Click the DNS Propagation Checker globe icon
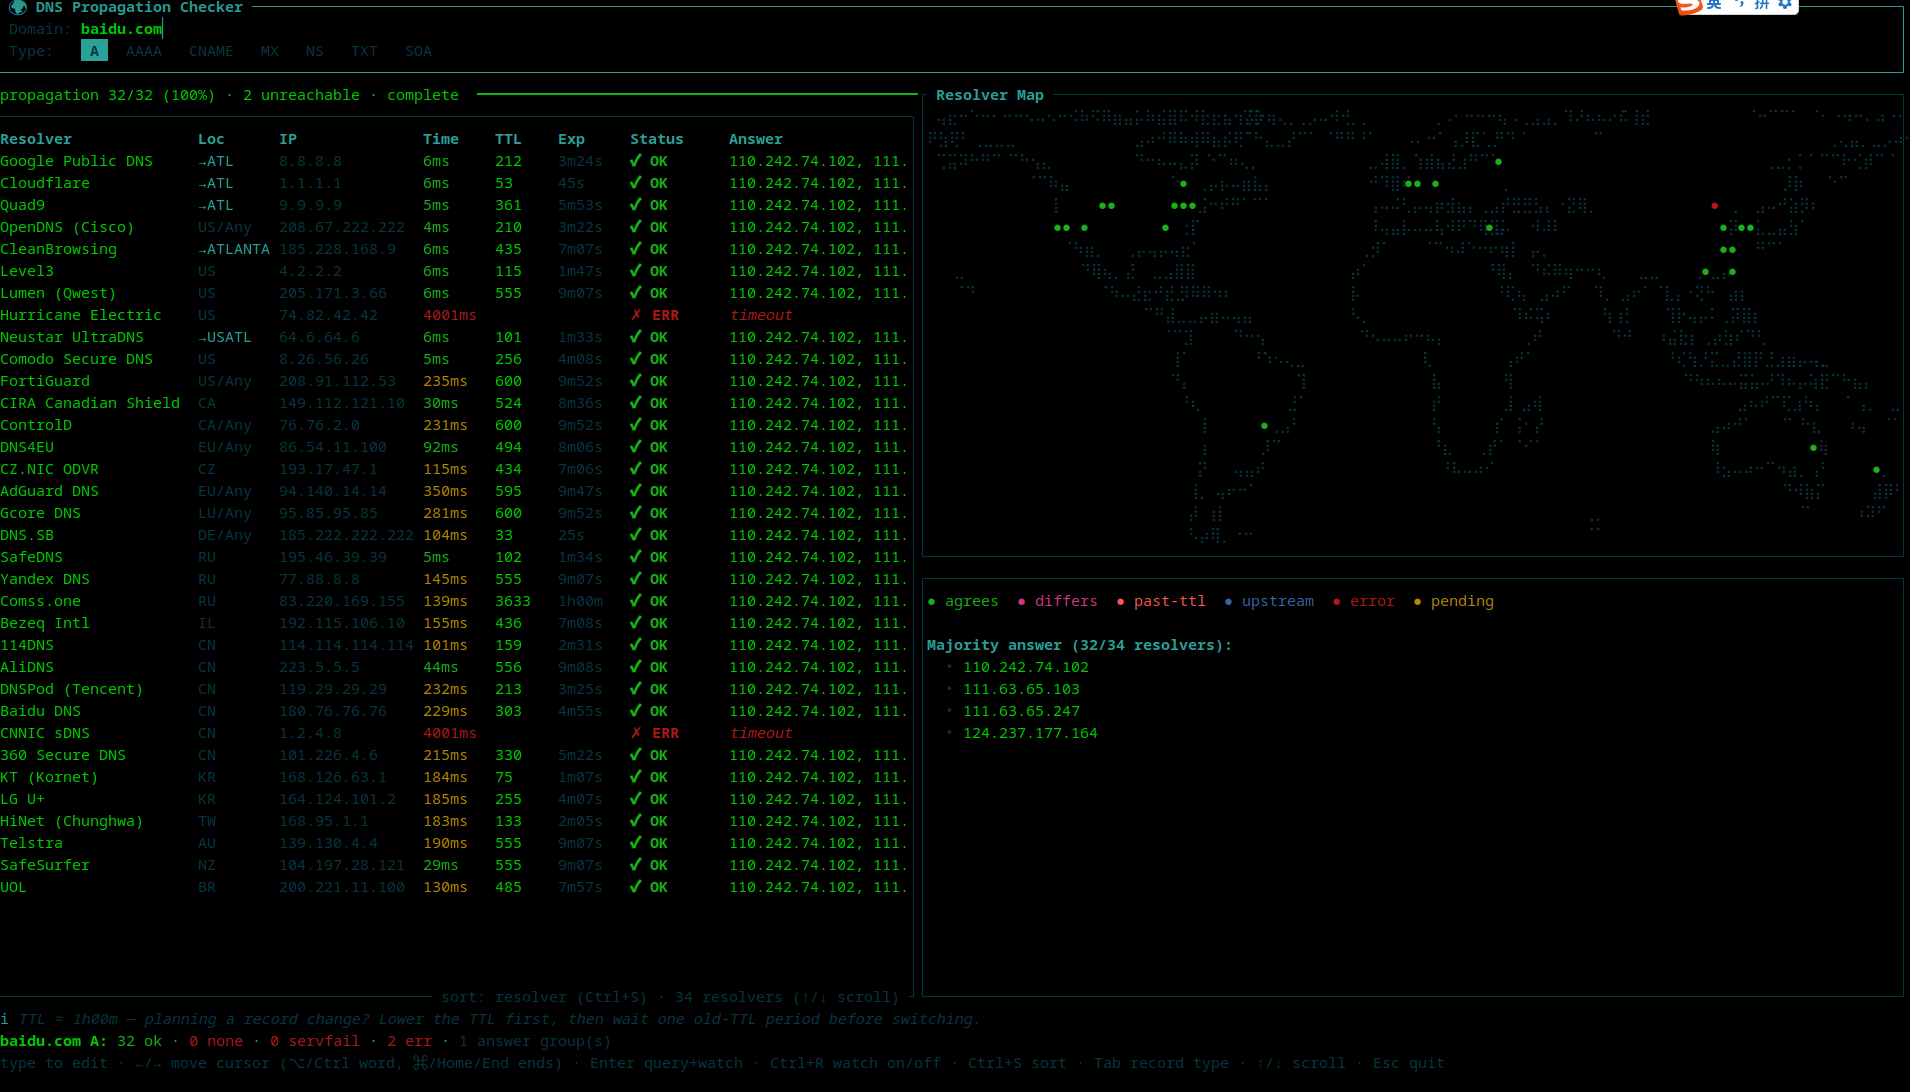This screenshot has height=1092, width=1910. pyautogui.click(x=18, y=7)
